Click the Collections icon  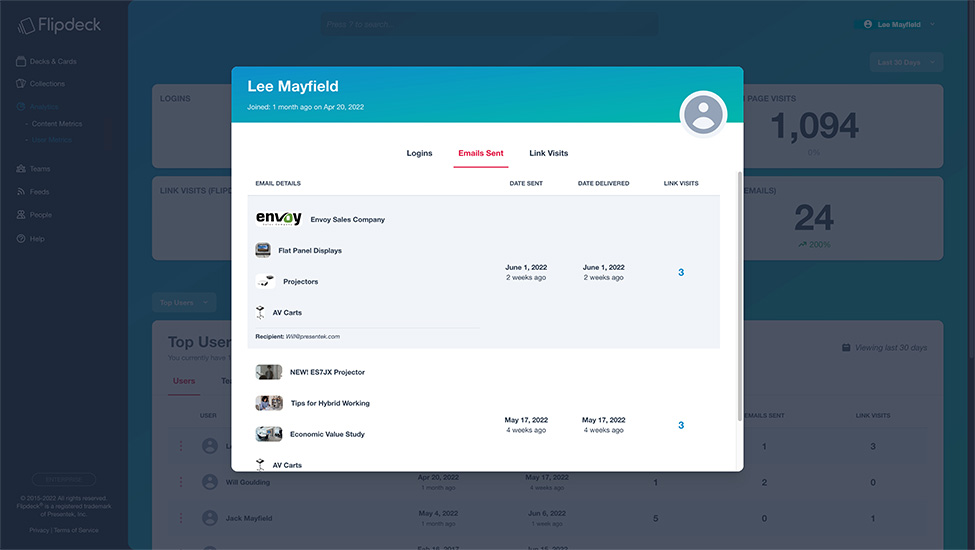click(x=21, y=83)
